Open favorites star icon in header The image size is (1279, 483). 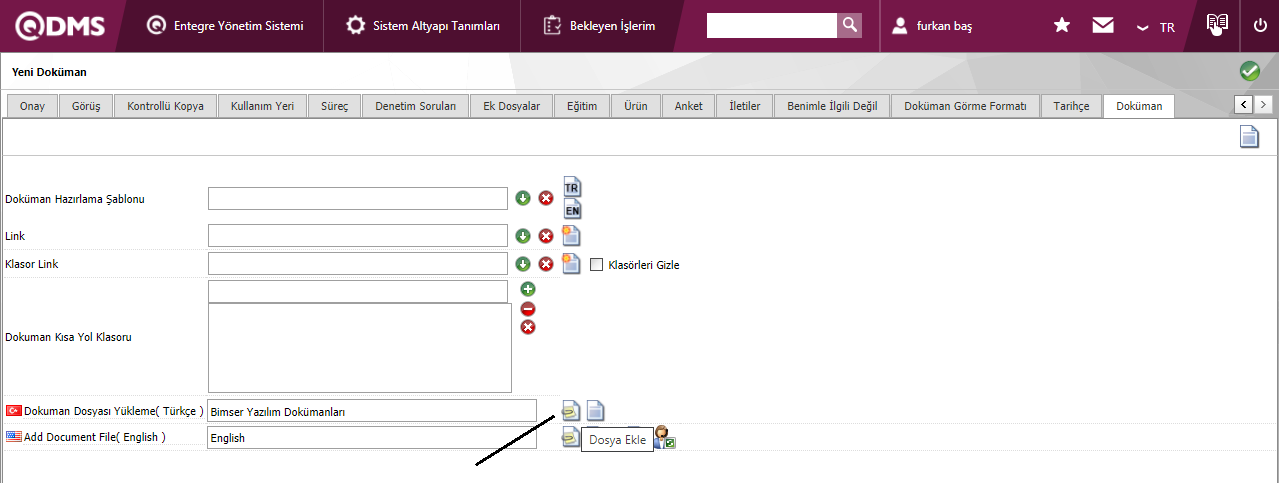tap(1062, 26)
